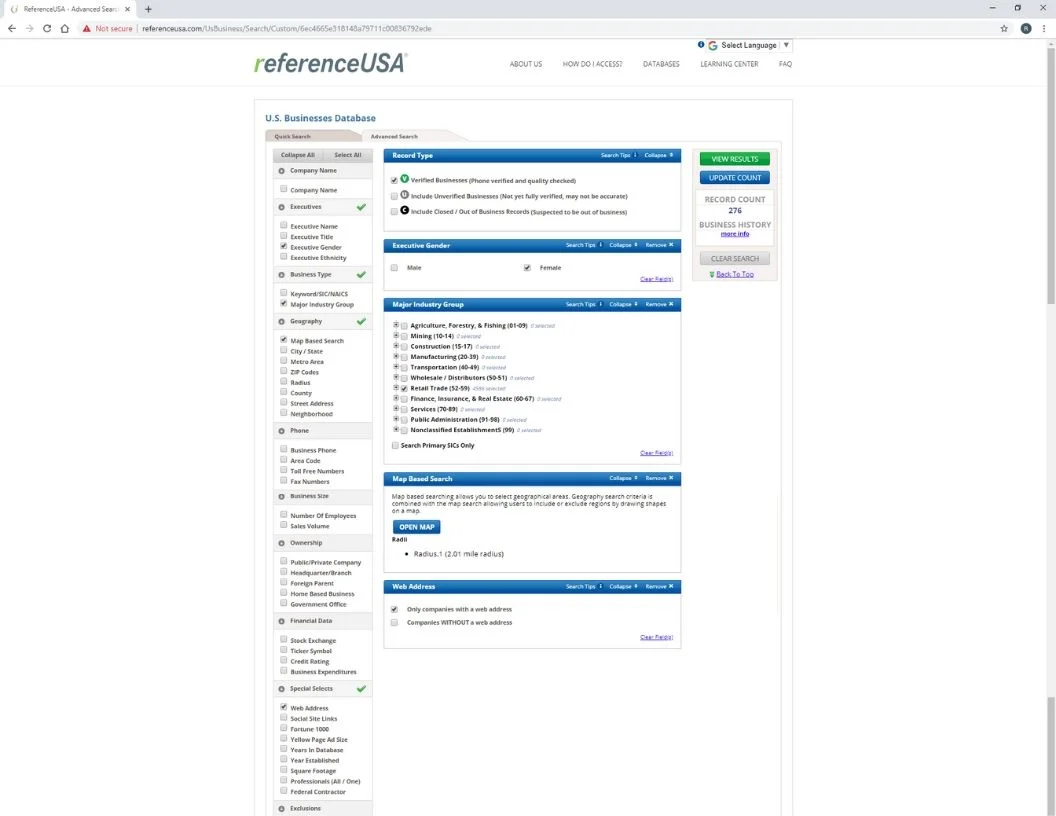Collapse the Business Type sidebar section icon
Image resolution: width=1056 pixels, height=816 pixels.
pos(282,275)
